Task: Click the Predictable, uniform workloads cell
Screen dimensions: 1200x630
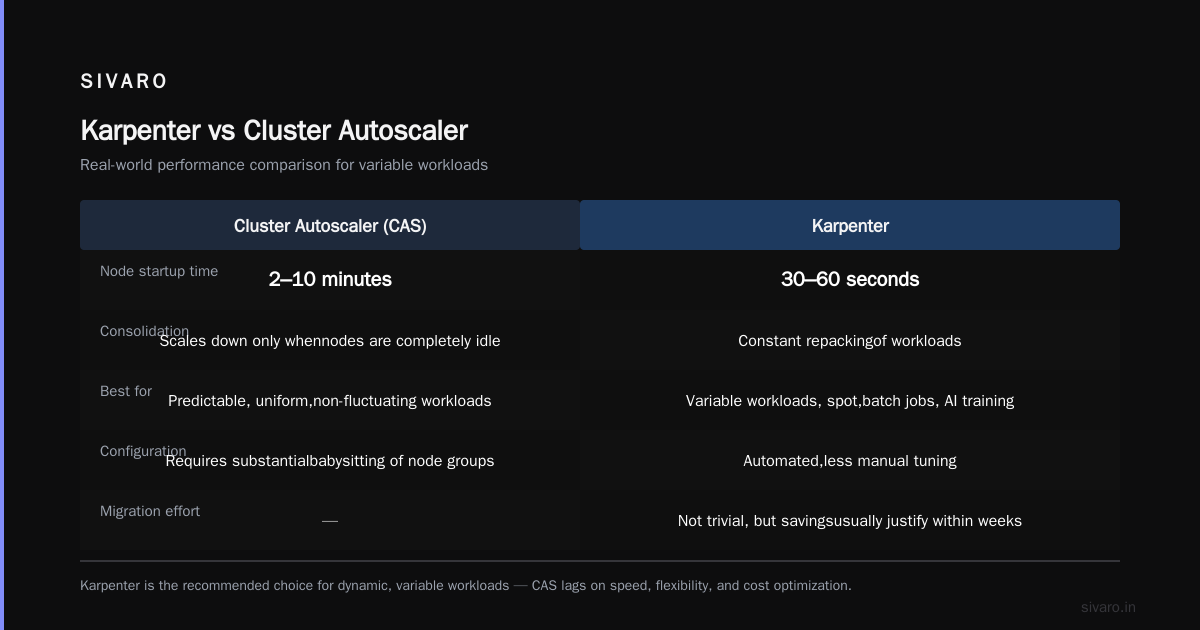Action: pyautogui.click(x=330, y=401)
